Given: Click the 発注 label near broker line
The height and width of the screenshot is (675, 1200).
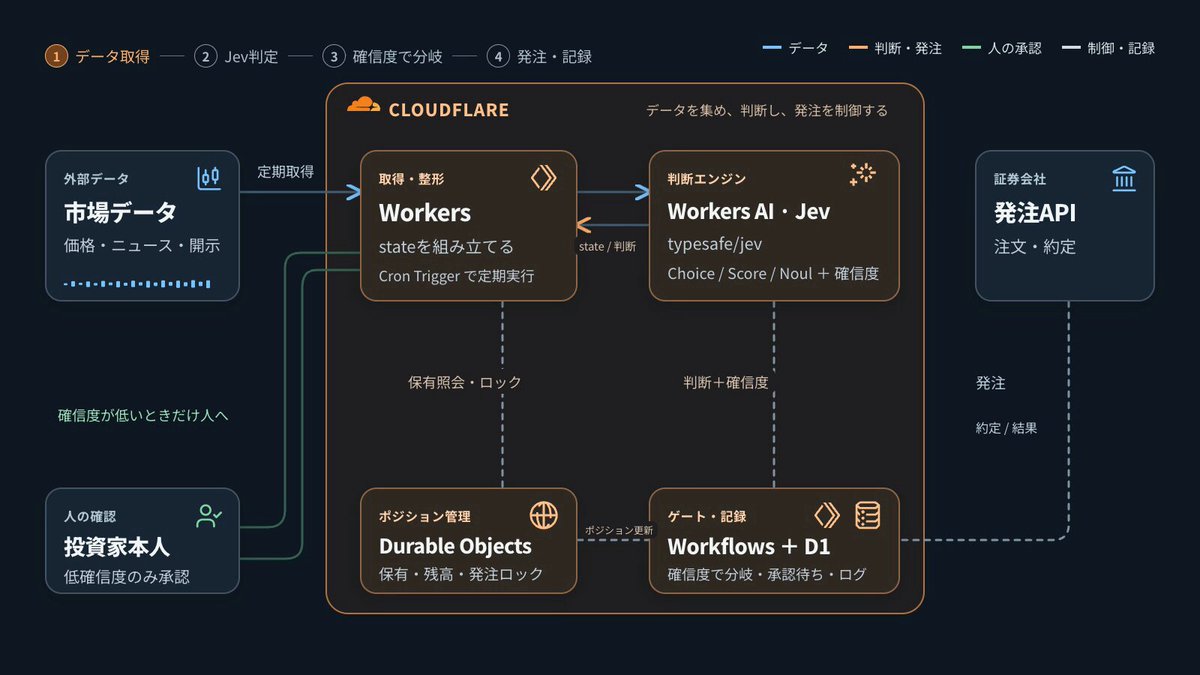Looking at the screenshot, I should coord(991,383).
